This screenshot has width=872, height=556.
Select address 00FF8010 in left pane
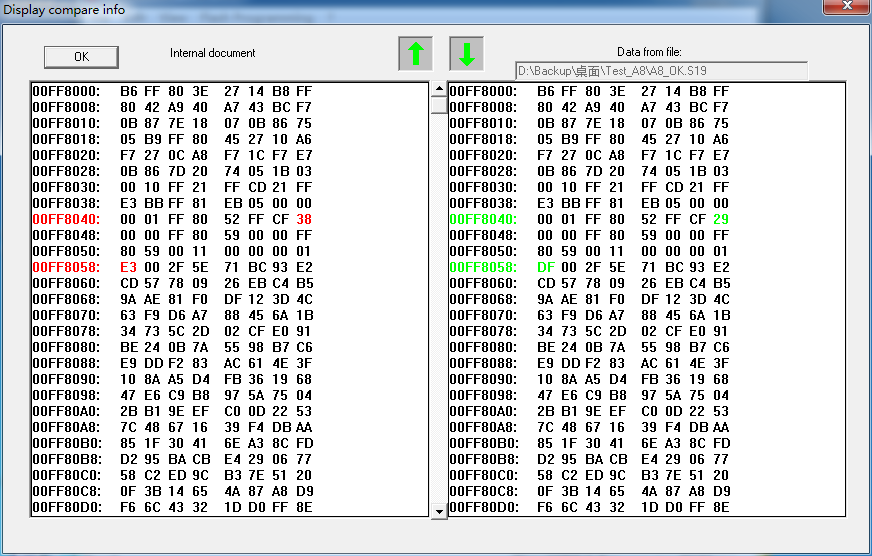click(66, 123)
